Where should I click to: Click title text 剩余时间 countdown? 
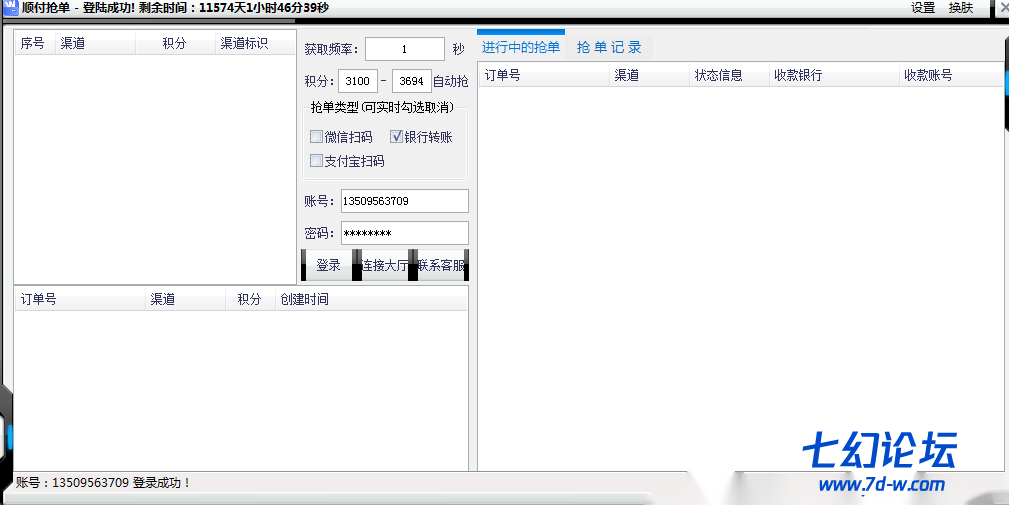tap(234, 8)
